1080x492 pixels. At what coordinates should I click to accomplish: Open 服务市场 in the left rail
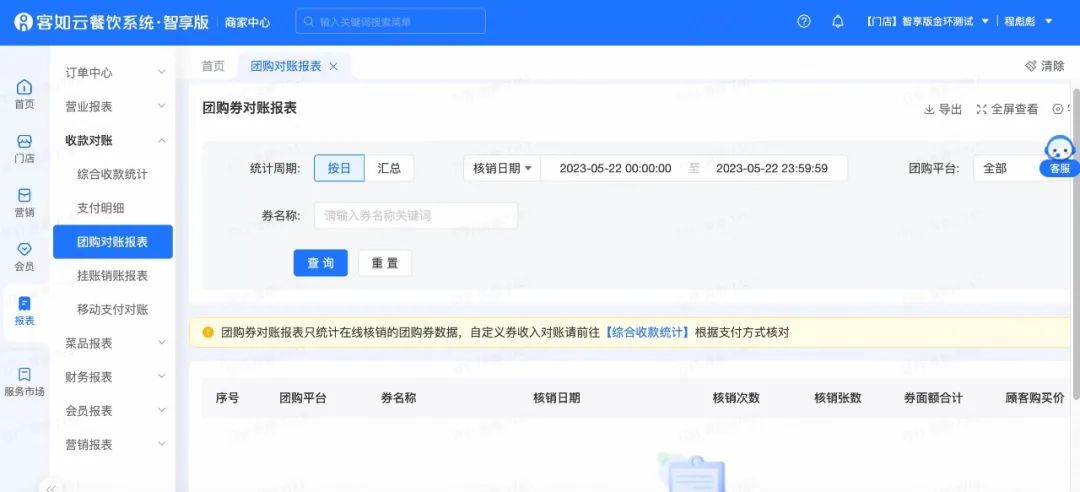point(24,382)
